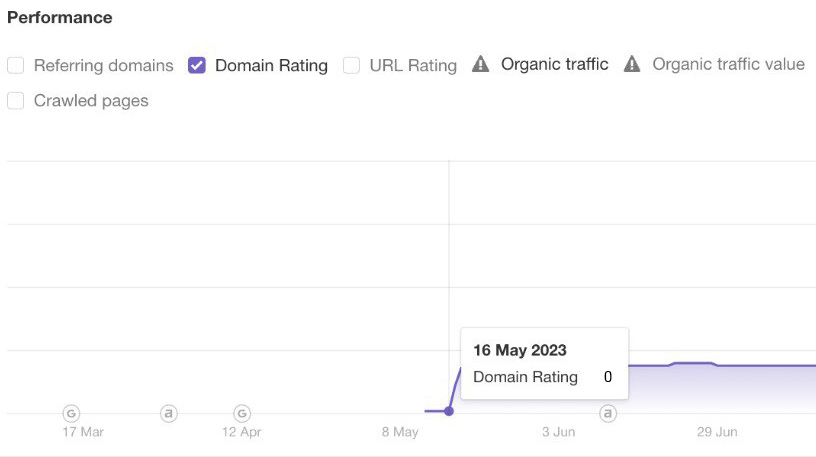Click the purple data point on the chart line

click(x=449, y=411)
